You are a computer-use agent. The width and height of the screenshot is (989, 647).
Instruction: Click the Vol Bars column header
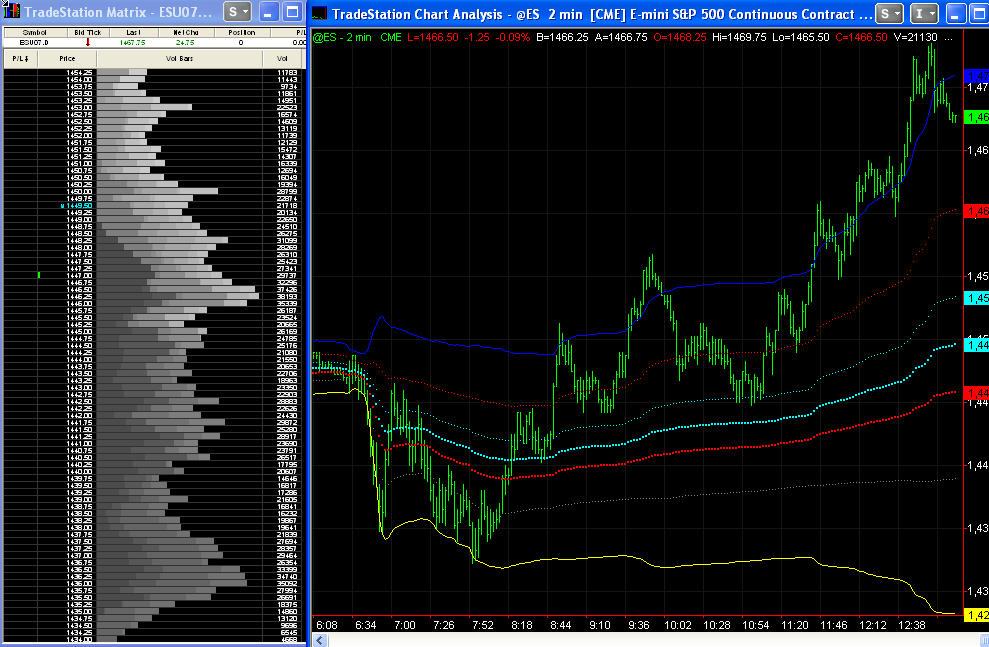pos(180,59)
